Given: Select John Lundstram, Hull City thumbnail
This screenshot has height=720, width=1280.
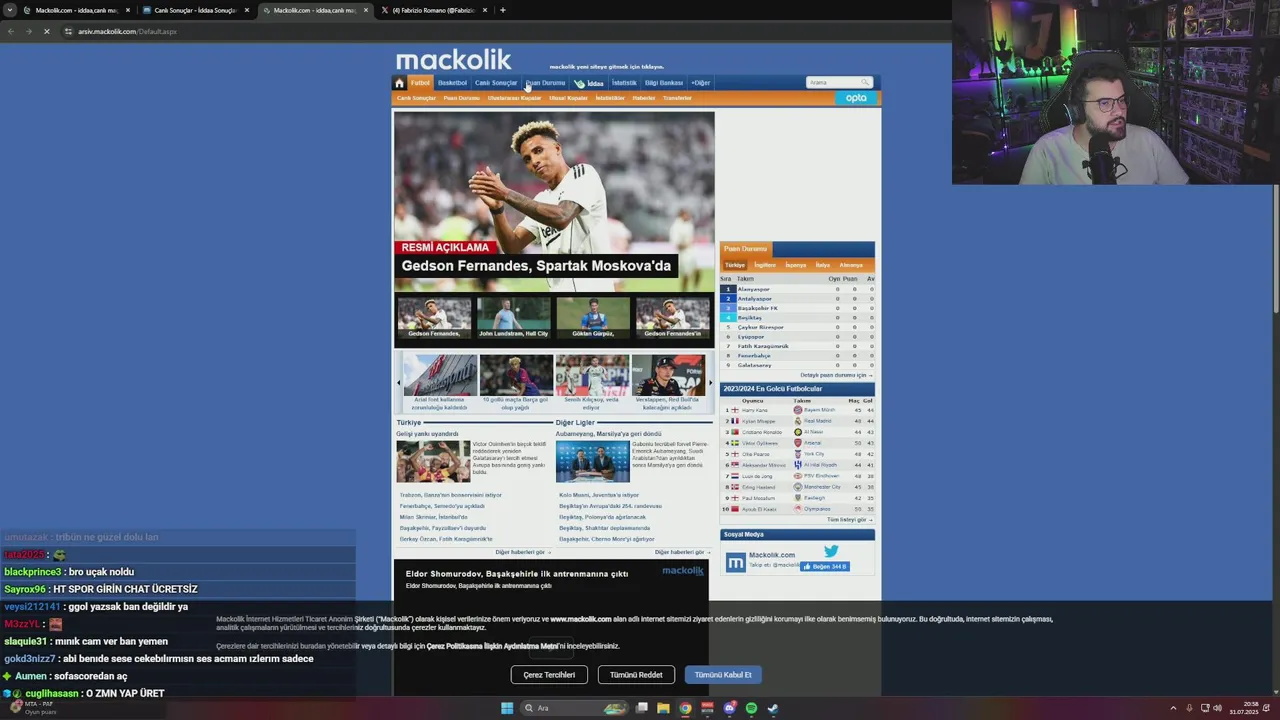Looking at the screenshot, I should pyautogui.click(x=514, y=318).
